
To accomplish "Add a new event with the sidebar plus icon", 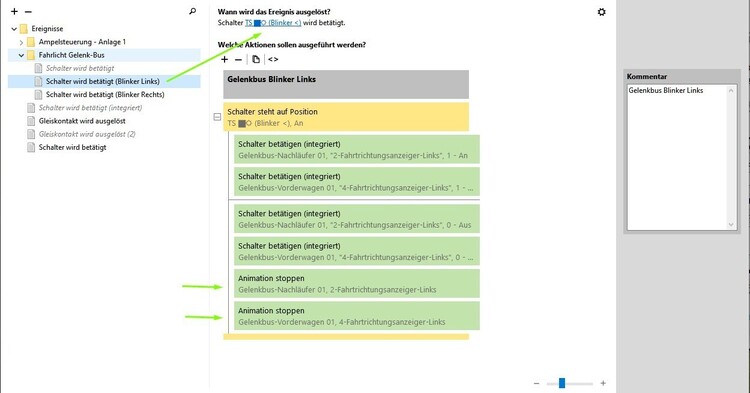I will pos(14,11).
